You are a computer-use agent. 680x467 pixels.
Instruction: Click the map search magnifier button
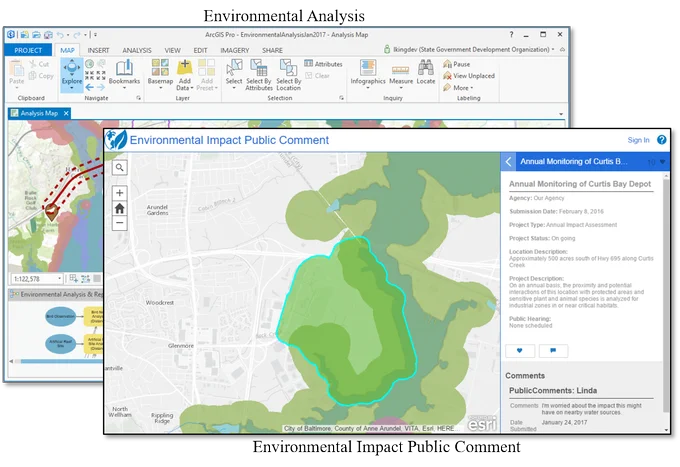[x=120, y=167]
